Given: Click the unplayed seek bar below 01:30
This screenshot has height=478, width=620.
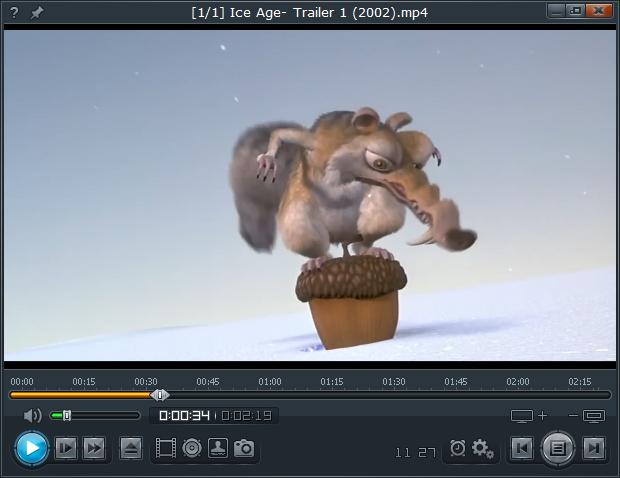Looking at the screenshot, I should pos(394,395).
